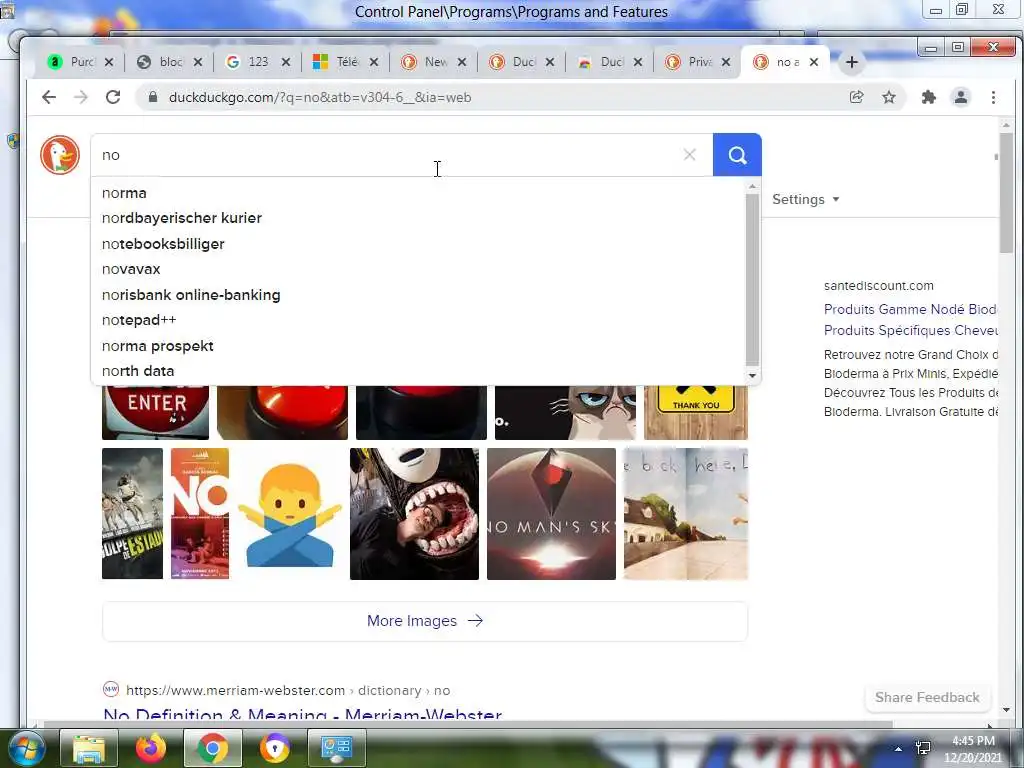1024x768 pixels.
Task: Launch Firefox from the taskbar
Action: pyautogui.click(x=151, y=748)
